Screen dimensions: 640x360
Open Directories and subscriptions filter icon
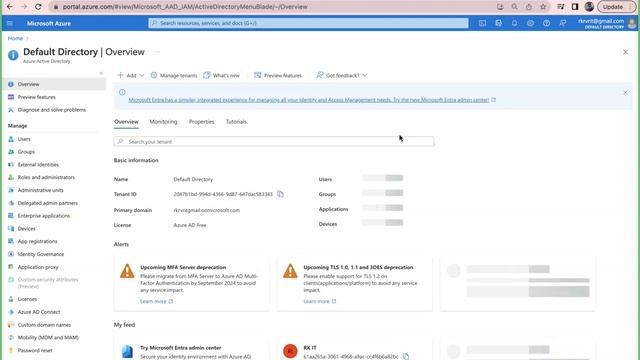(x=498, y=23)
